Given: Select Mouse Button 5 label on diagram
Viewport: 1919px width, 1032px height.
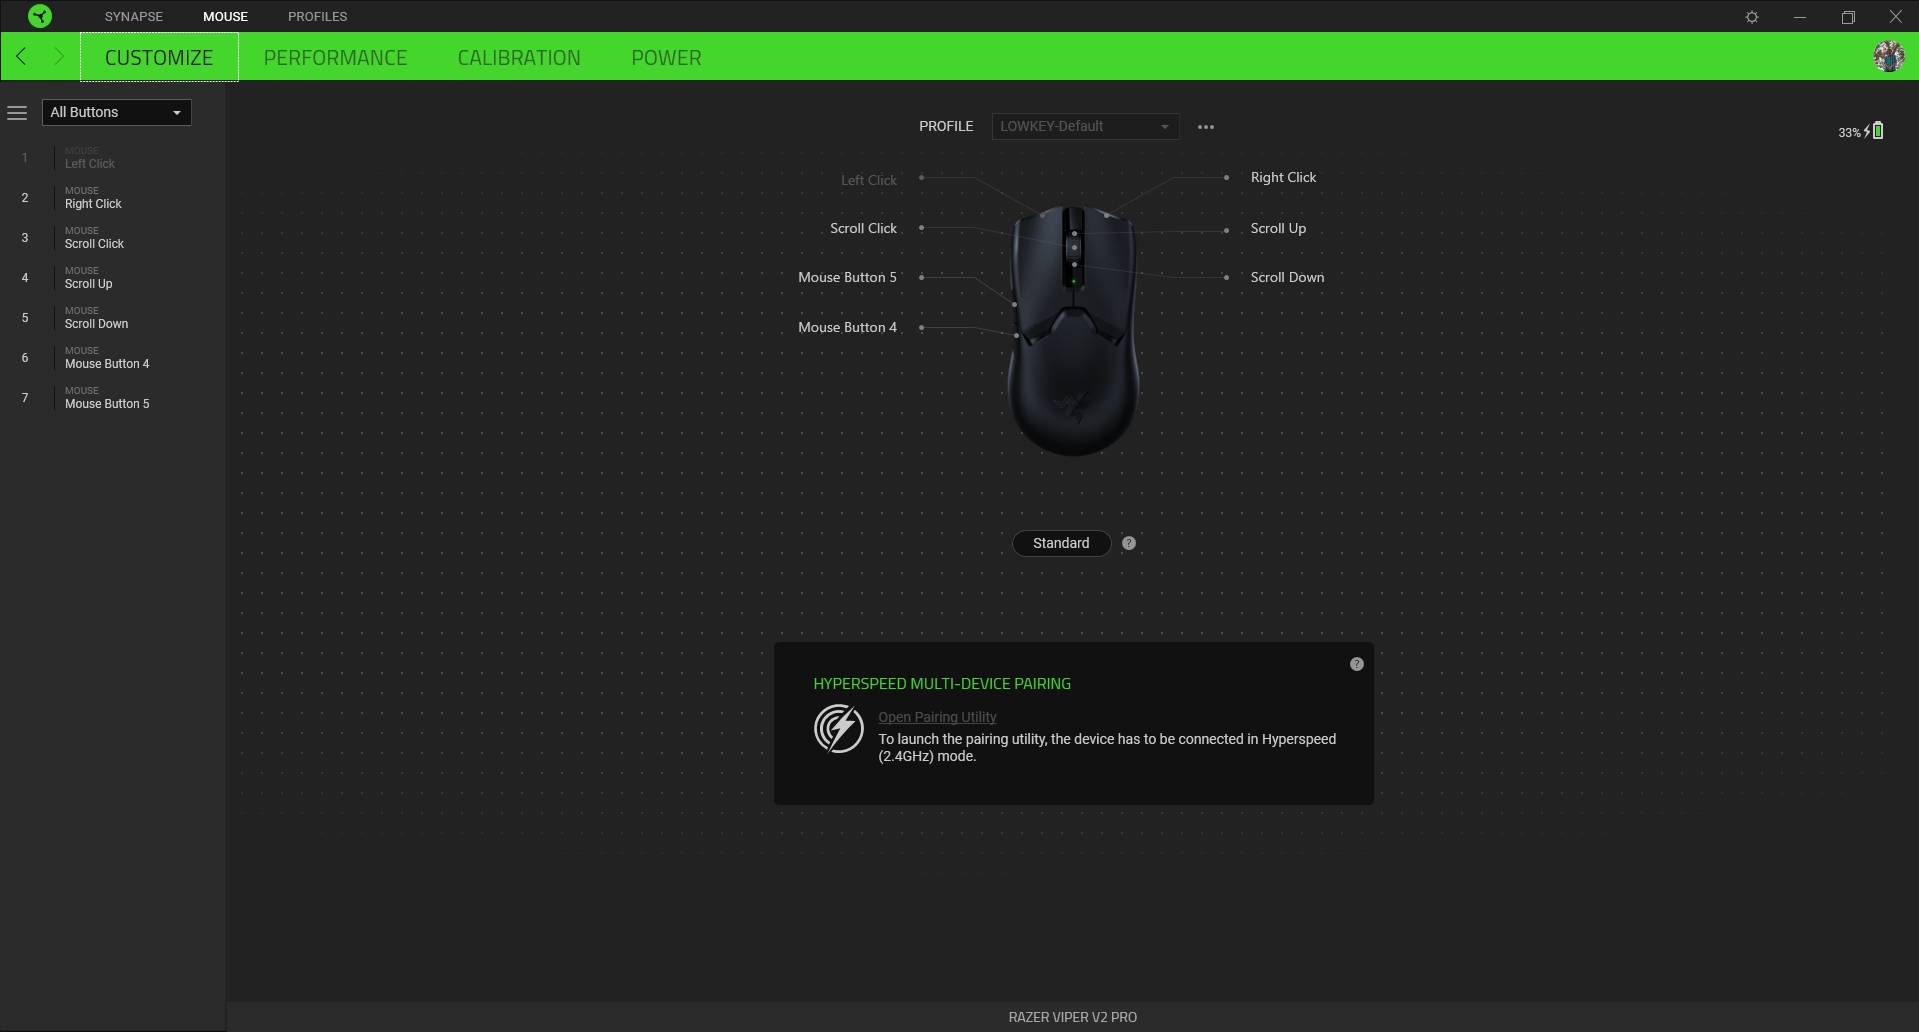Looking at the screenshot, I should point(847,277).
